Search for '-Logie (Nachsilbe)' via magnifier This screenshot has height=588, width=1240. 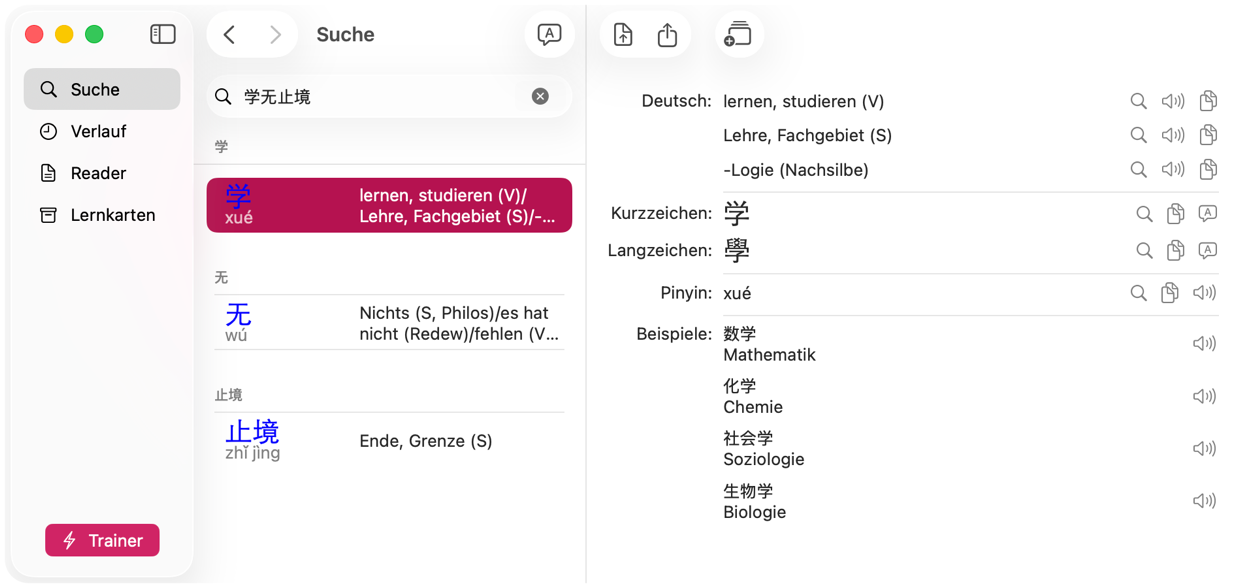click(1138, 170)
